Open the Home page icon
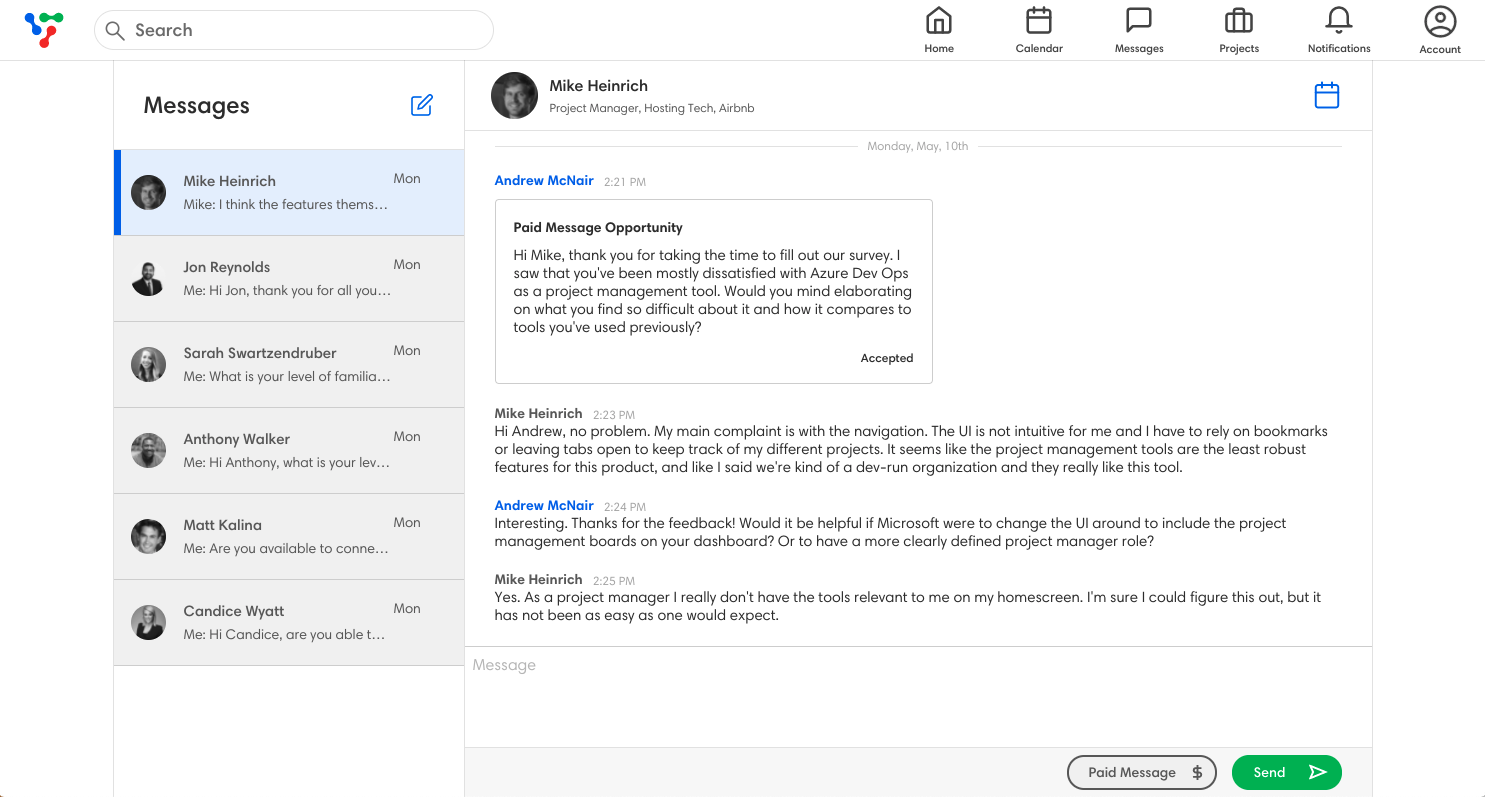Viewport: 1485px width, 797px height. 938,30
